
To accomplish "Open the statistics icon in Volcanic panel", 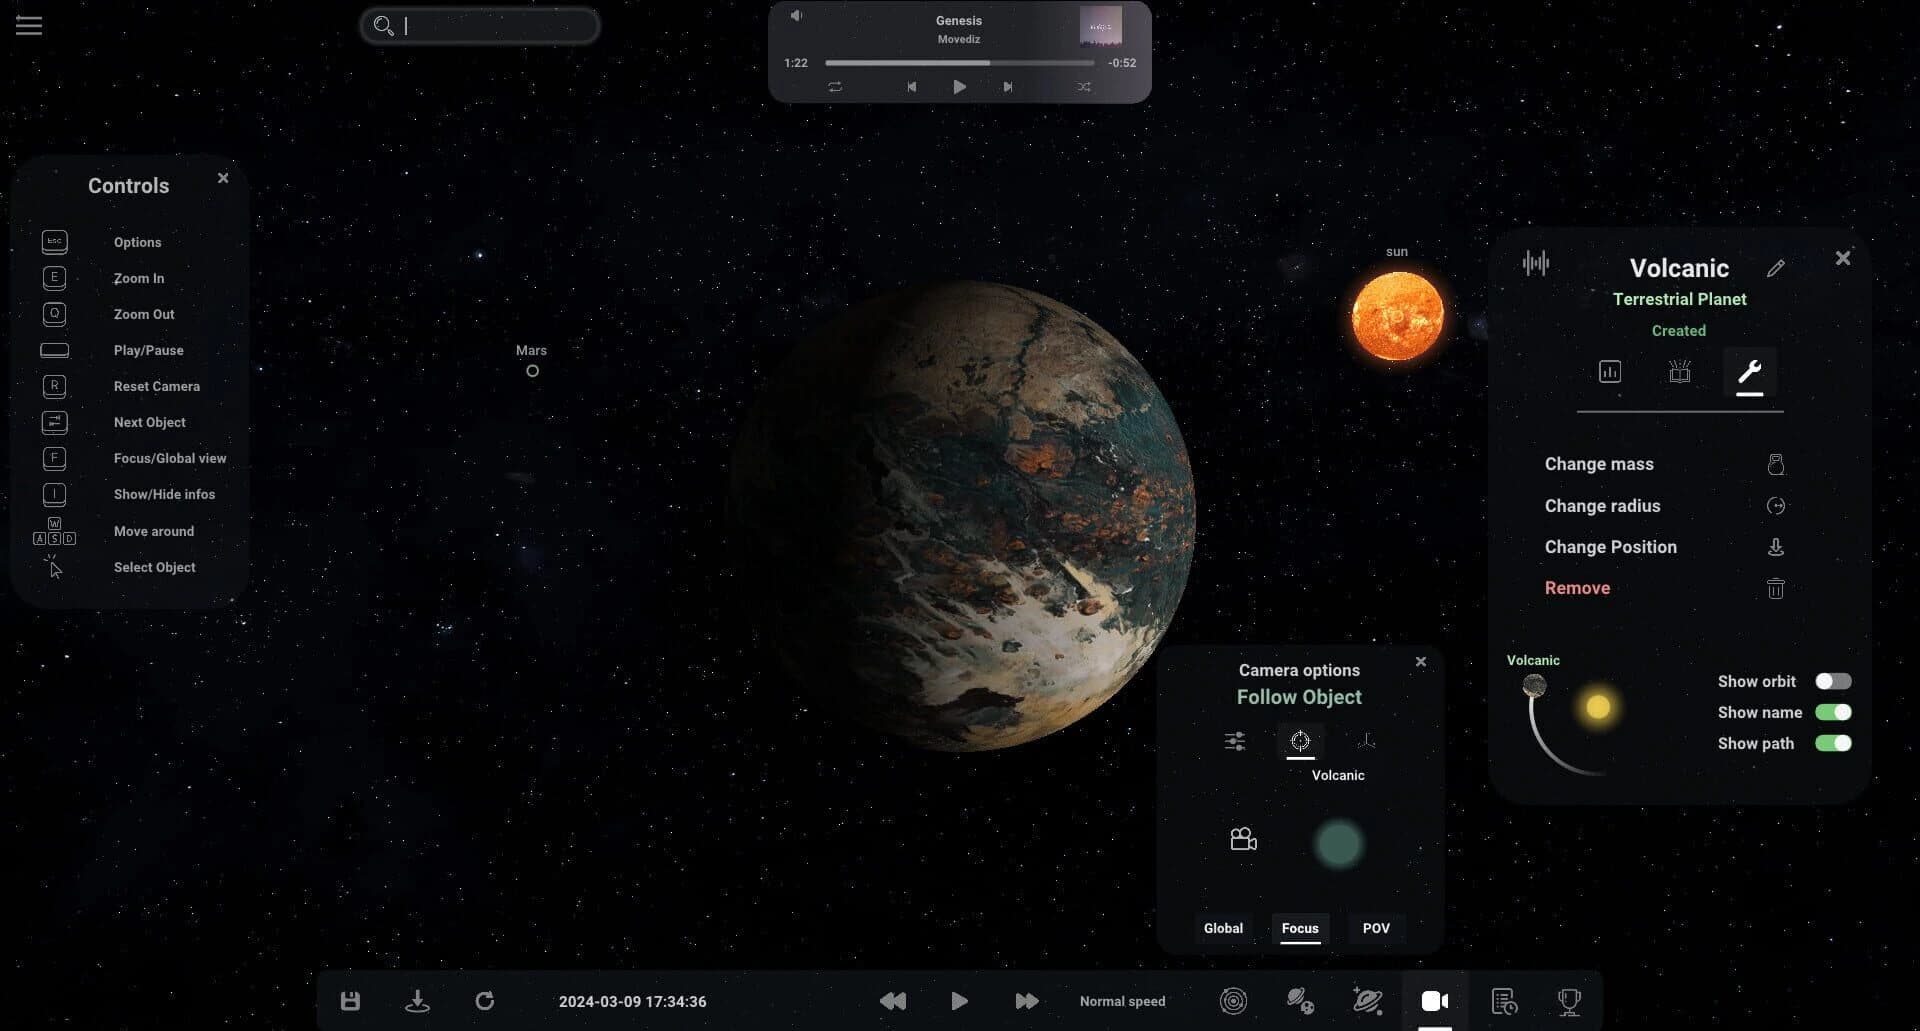I will click(x=1610, y=371).
